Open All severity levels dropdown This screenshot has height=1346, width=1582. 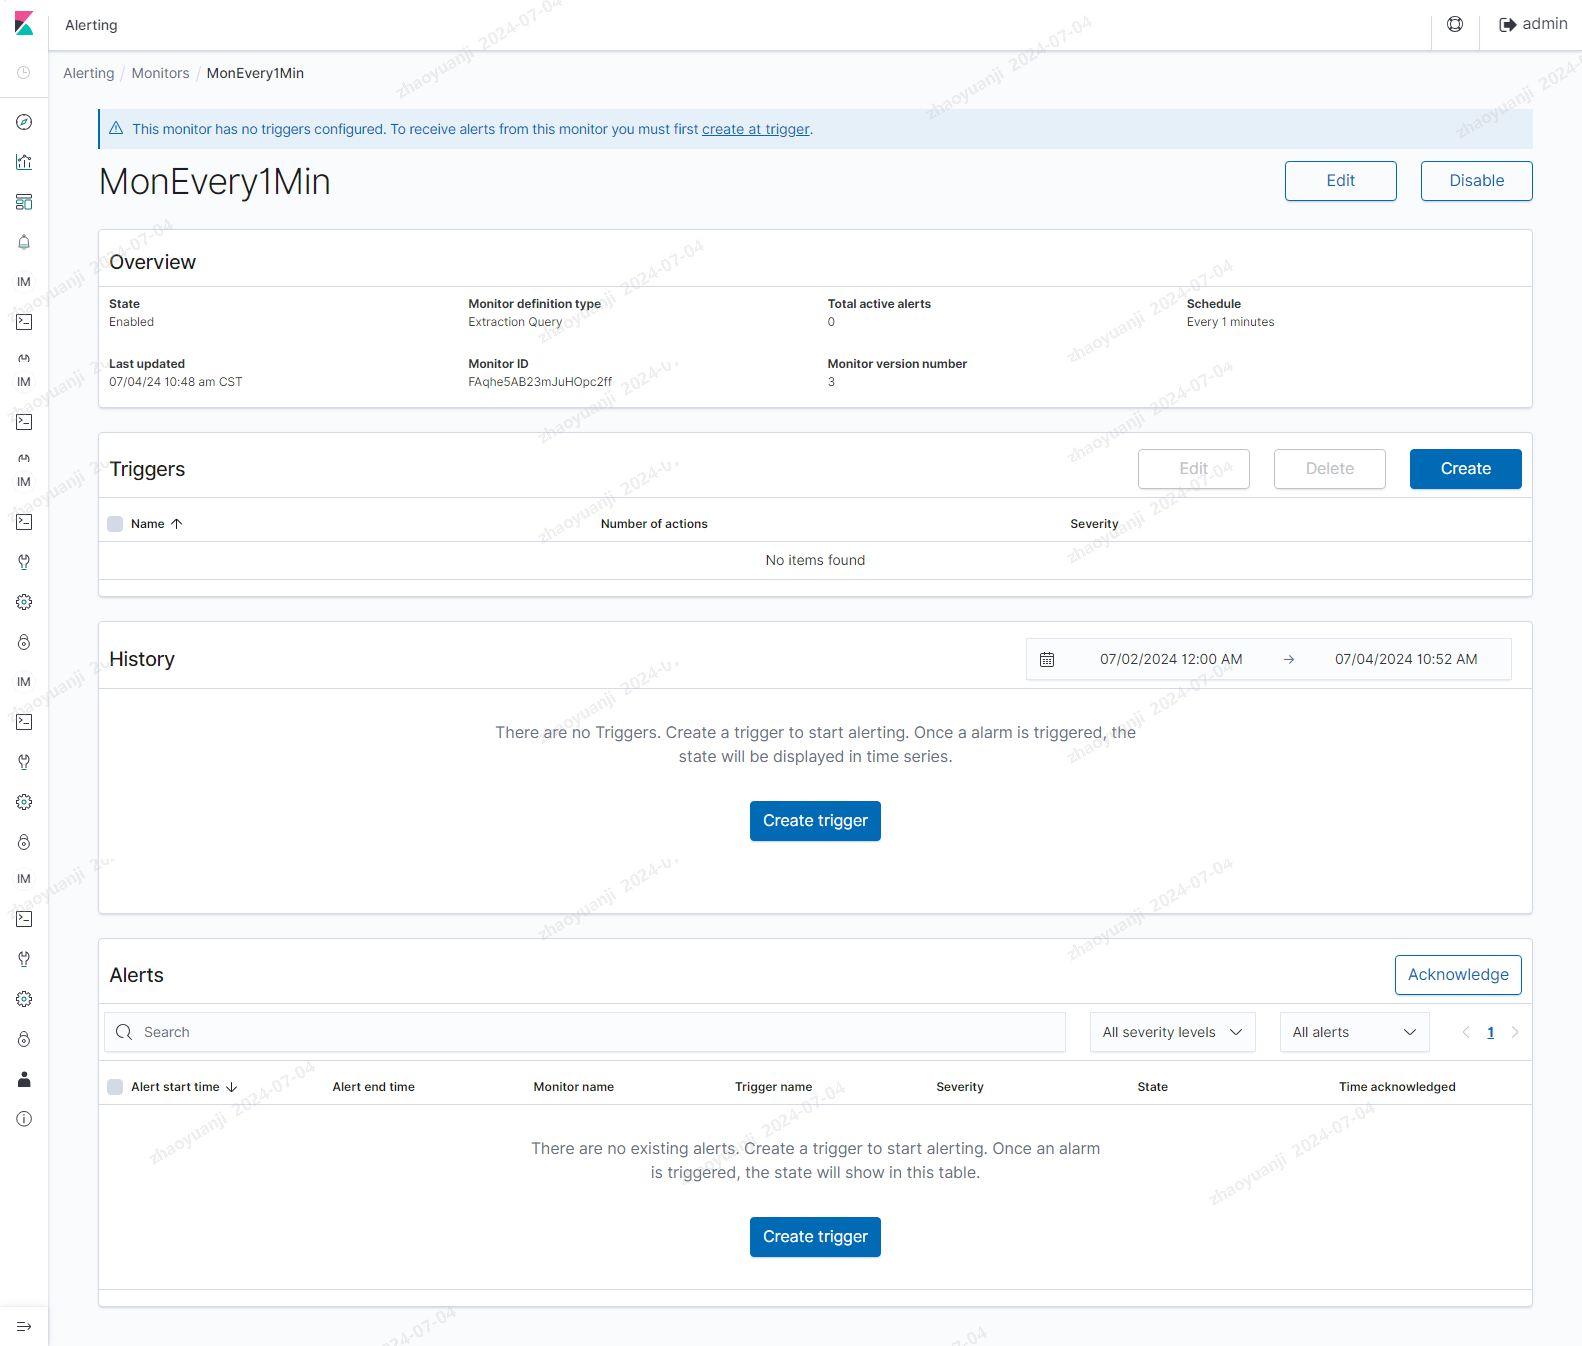(x=1172, y=1032)
